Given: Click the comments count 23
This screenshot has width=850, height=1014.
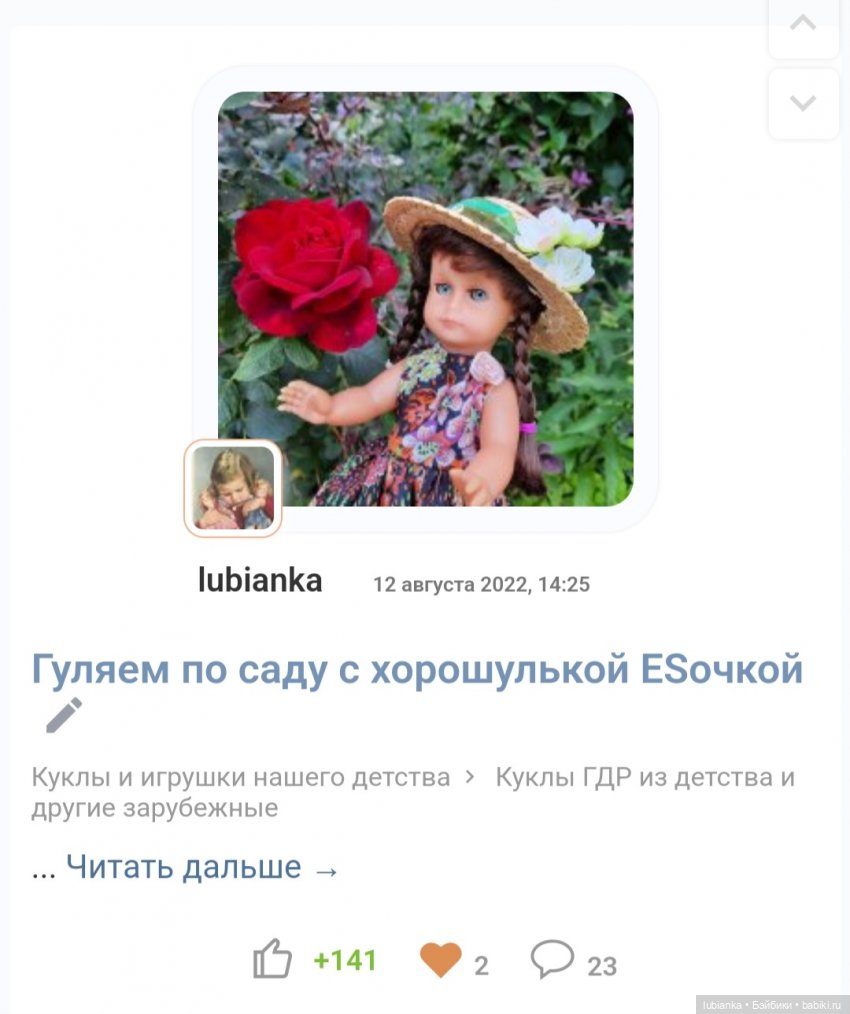Looking at the screenshot, I should click(602, 967).
